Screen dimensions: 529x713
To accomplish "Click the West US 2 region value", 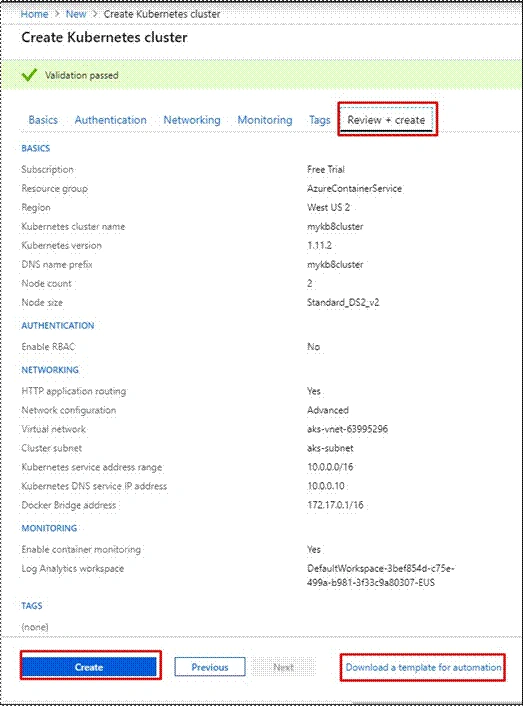I will [x=328, y=208].
